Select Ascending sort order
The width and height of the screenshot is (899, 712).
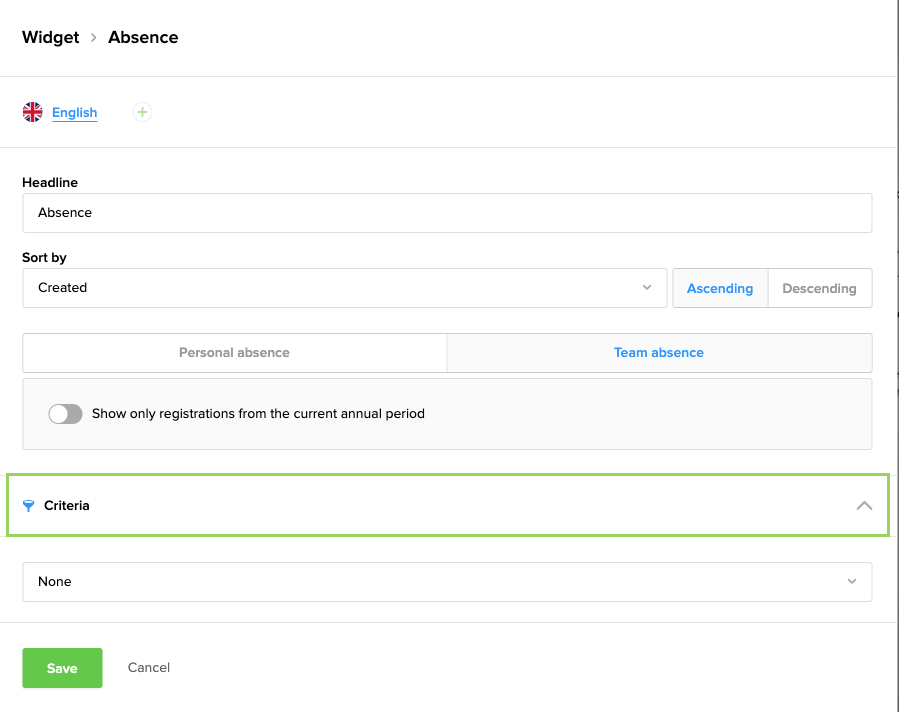719,288
